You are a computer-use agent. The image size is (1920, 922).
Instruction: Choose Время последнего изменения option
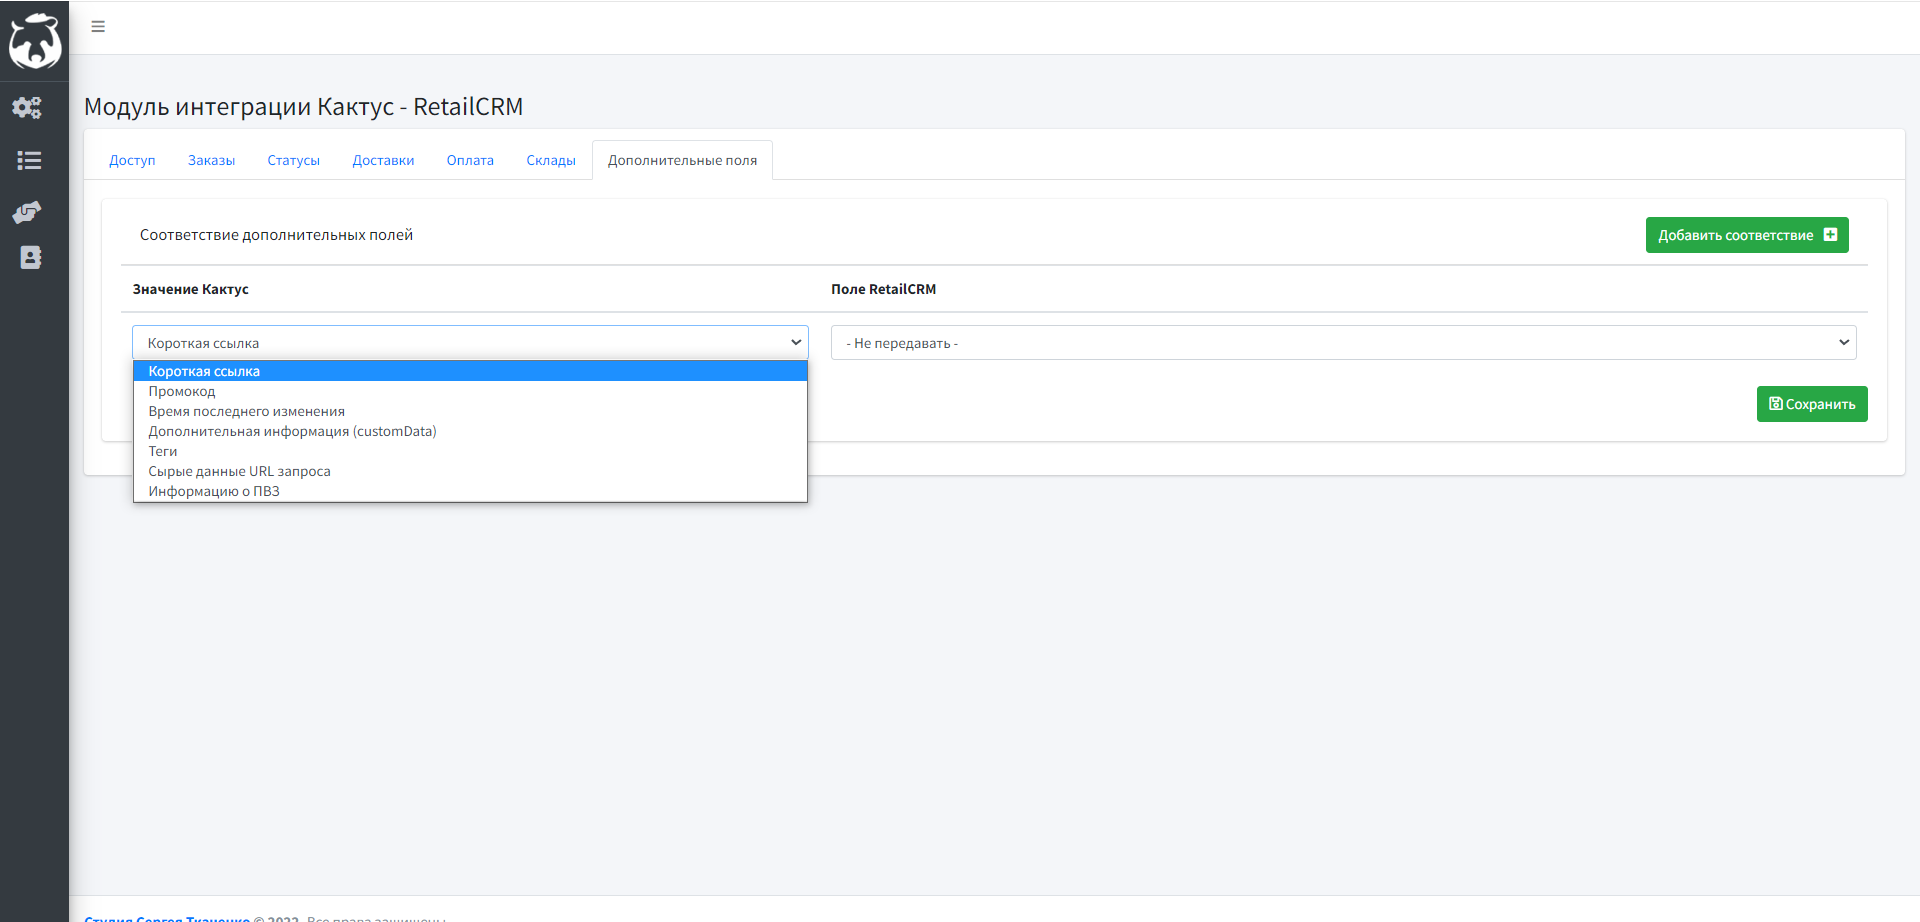coord(470,411)
